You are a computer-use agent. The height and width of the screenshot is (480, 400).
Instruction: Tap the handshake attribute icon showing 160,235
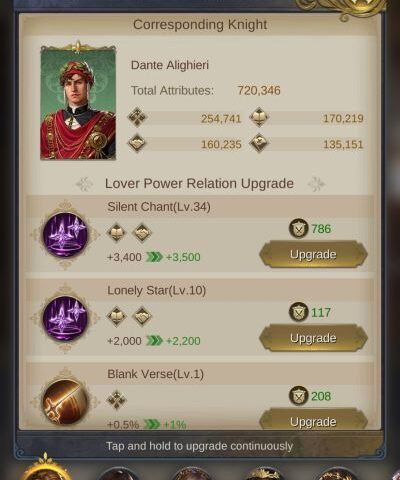pyautogui.click(x=137, y=143)
